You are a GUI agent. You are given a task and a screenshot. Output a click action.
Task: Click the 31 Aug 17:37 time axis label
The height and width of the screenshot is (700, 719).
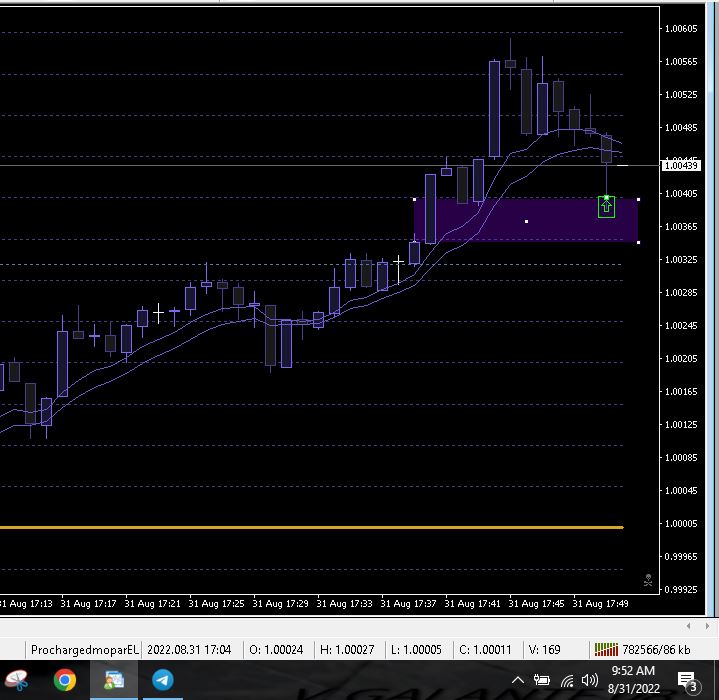click(409, 604)
